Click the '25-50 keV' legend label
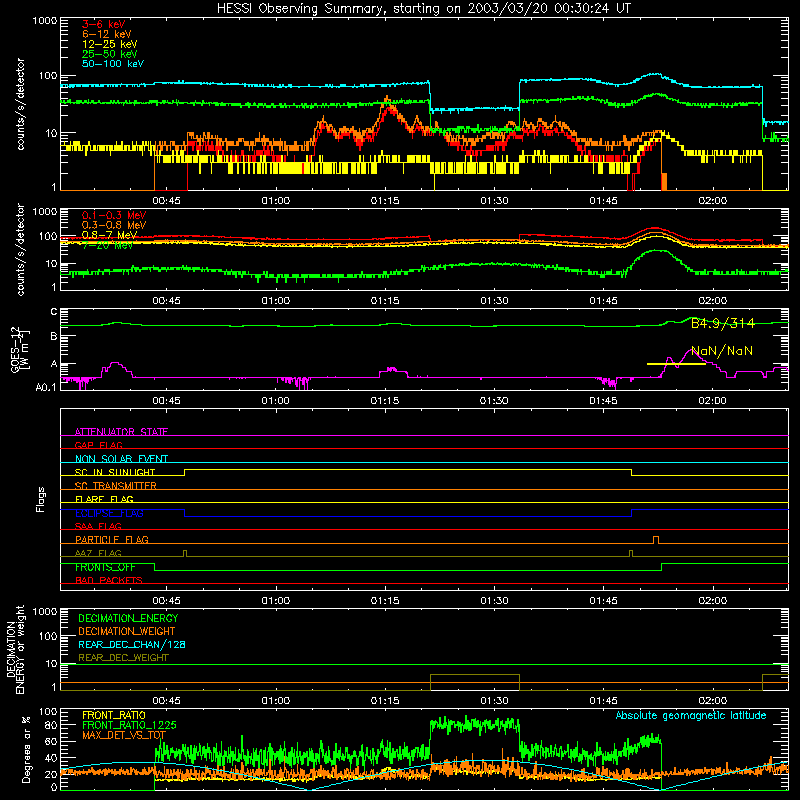 (110, 54)
